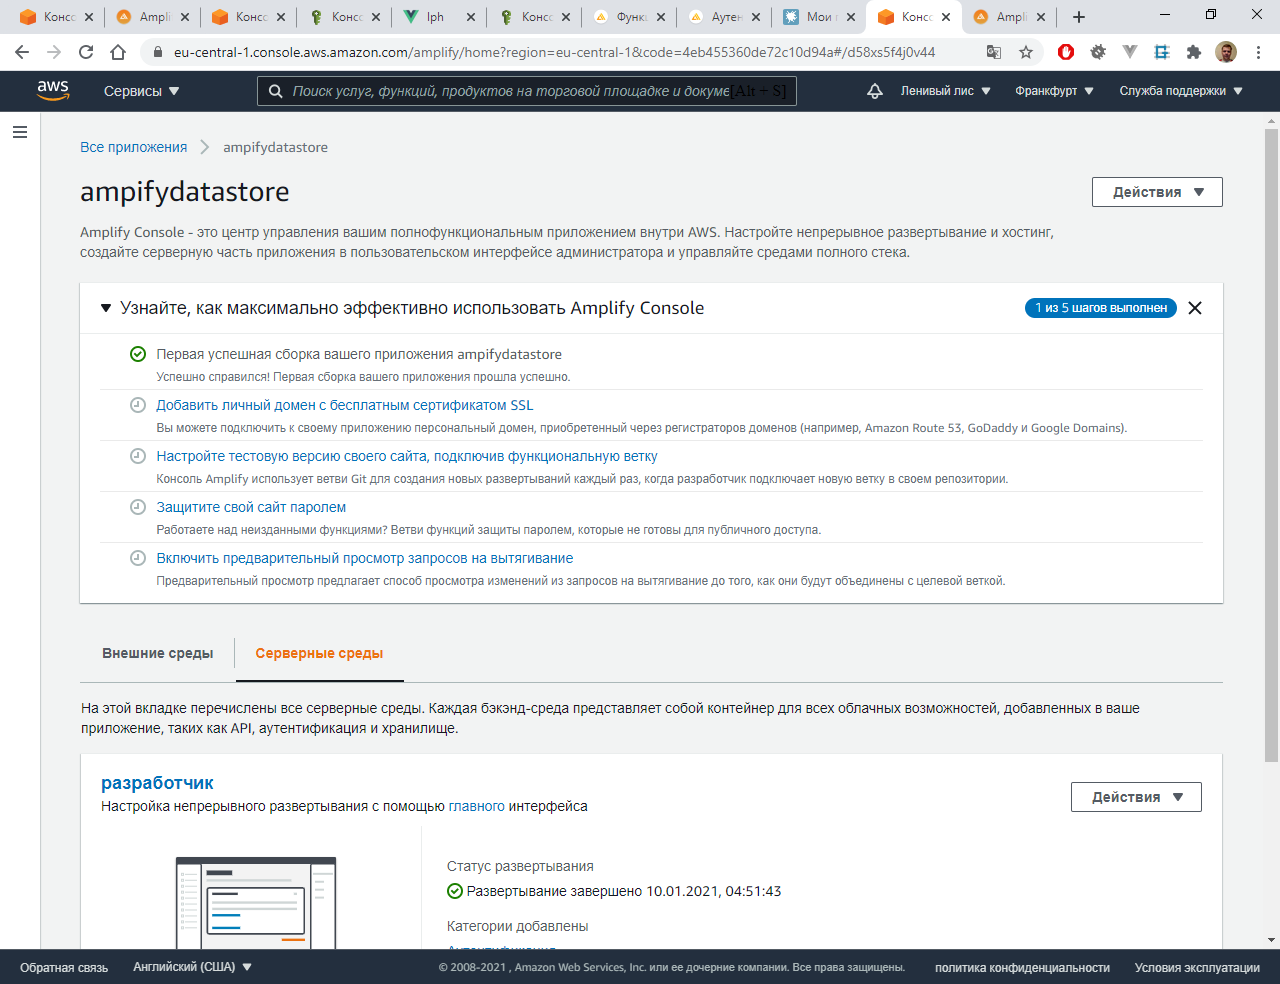Open Действия dropdown for разработчик environment
The image size is (1280, 984).
pyautogui.click(x=1136, y=797)
